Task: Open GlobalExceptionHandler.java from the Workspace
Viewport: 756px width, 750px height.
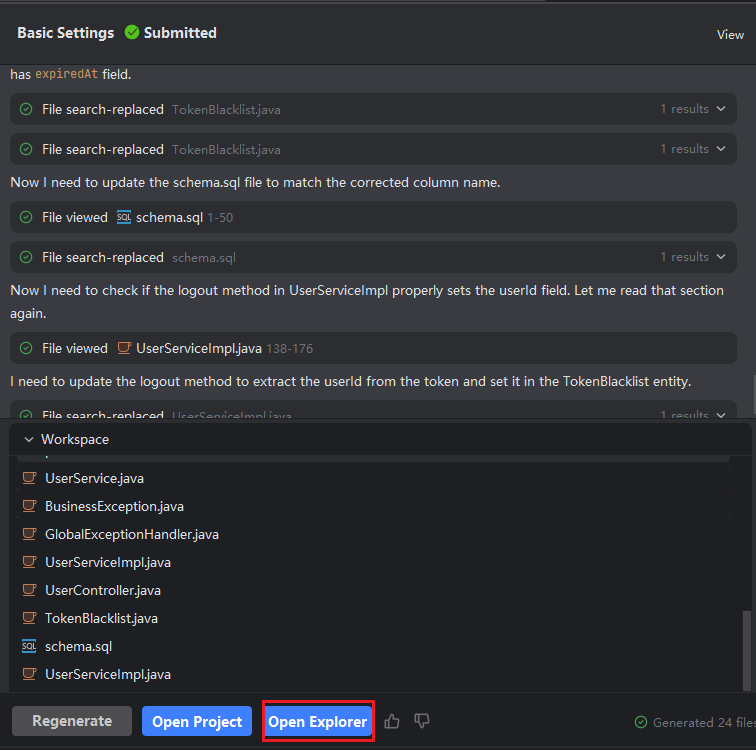Action: (131, 534)
